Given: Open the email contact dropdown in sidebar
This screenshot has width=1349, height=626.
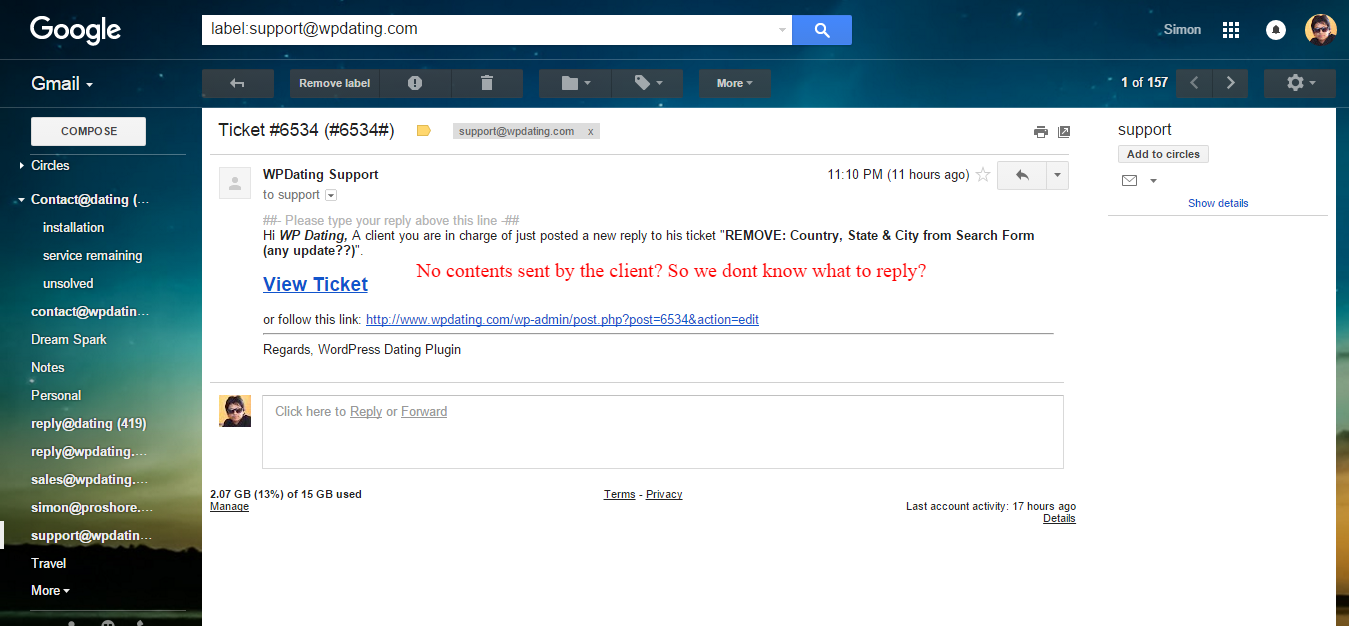Looking at the screenshot, I should (1153, 181).
